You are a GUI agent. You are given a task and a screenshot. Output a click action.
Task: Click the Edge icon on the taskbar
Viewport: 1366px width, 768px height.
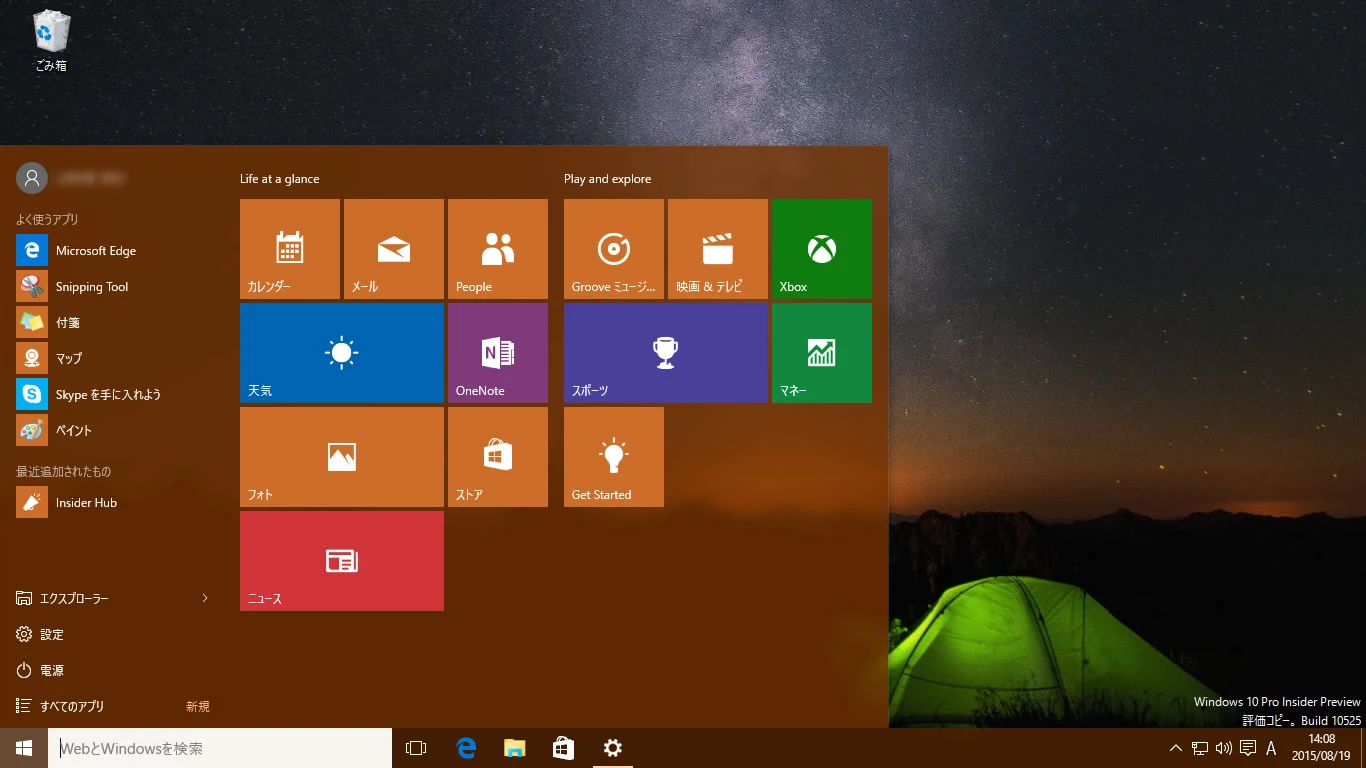(466, 748)
